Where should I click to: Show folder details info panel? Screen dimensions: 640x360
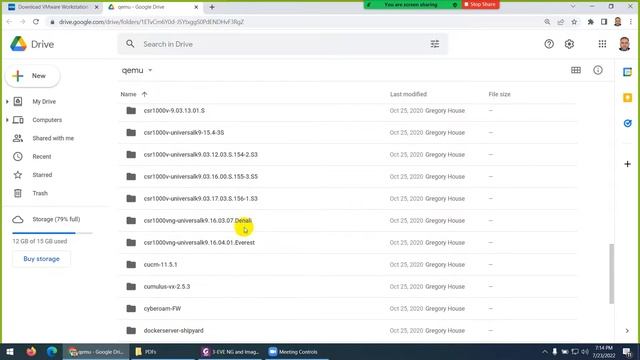pyautogui.click(x=598, y=70)
